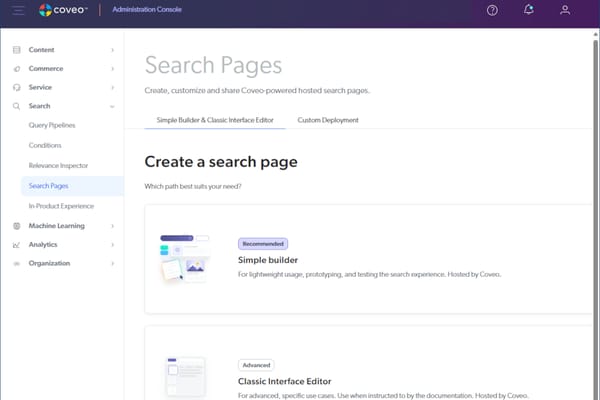Click the Content menu label

point(41,50)
